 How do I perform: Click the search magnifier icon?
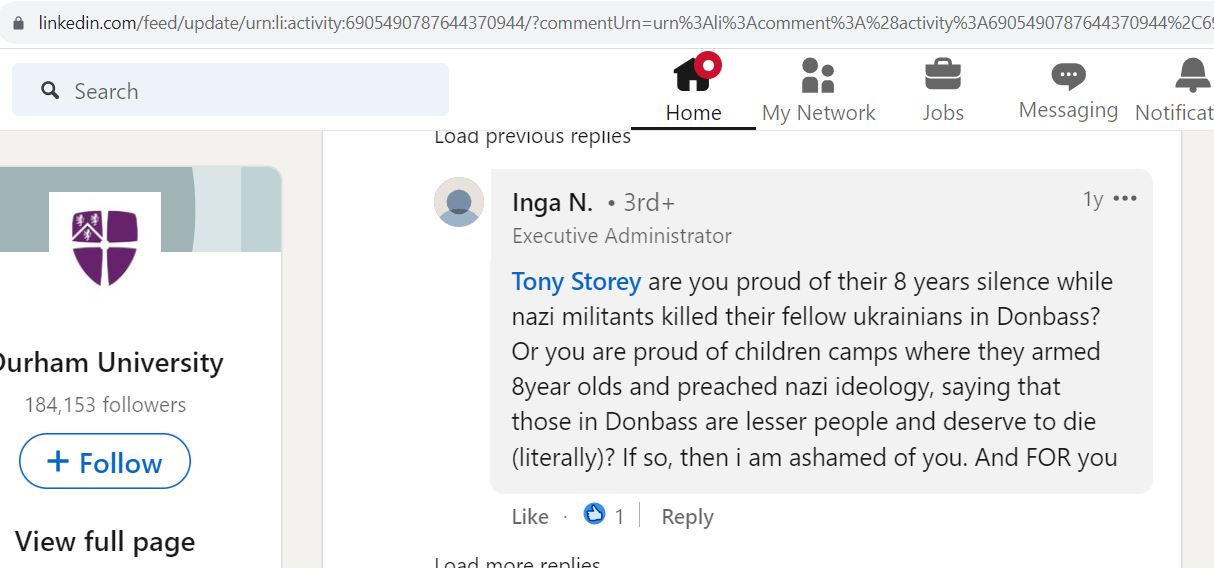[50, 91]
